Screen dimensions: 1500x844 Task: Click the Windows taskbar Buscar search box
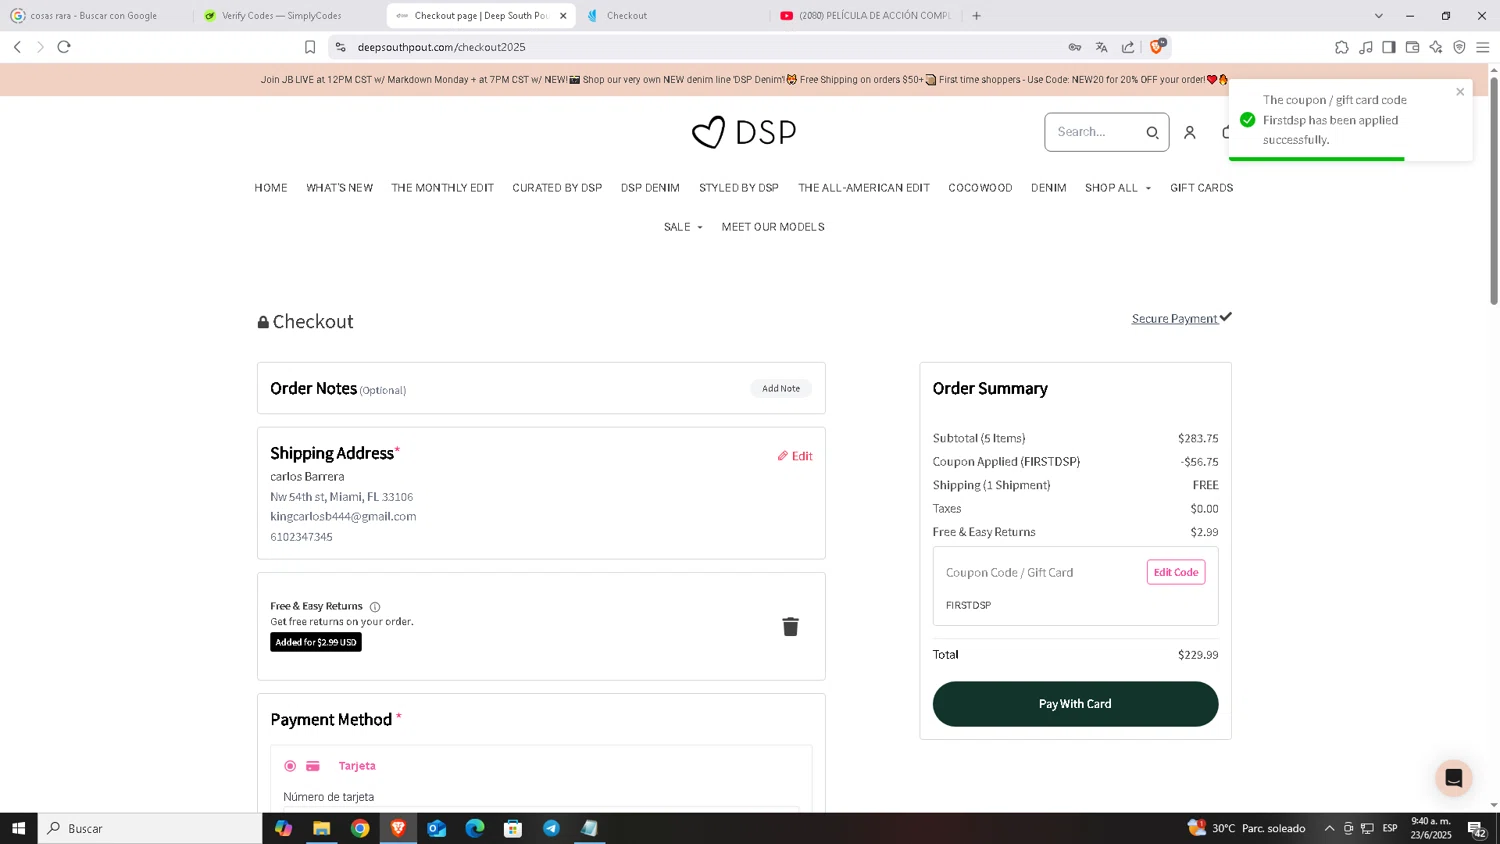[150, 828]
